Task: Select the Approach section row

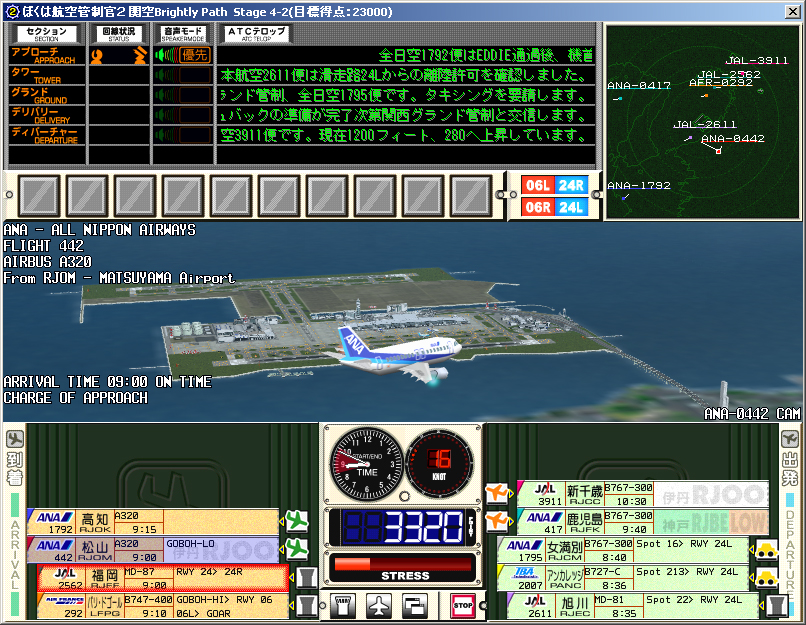Action: [46, 55]
